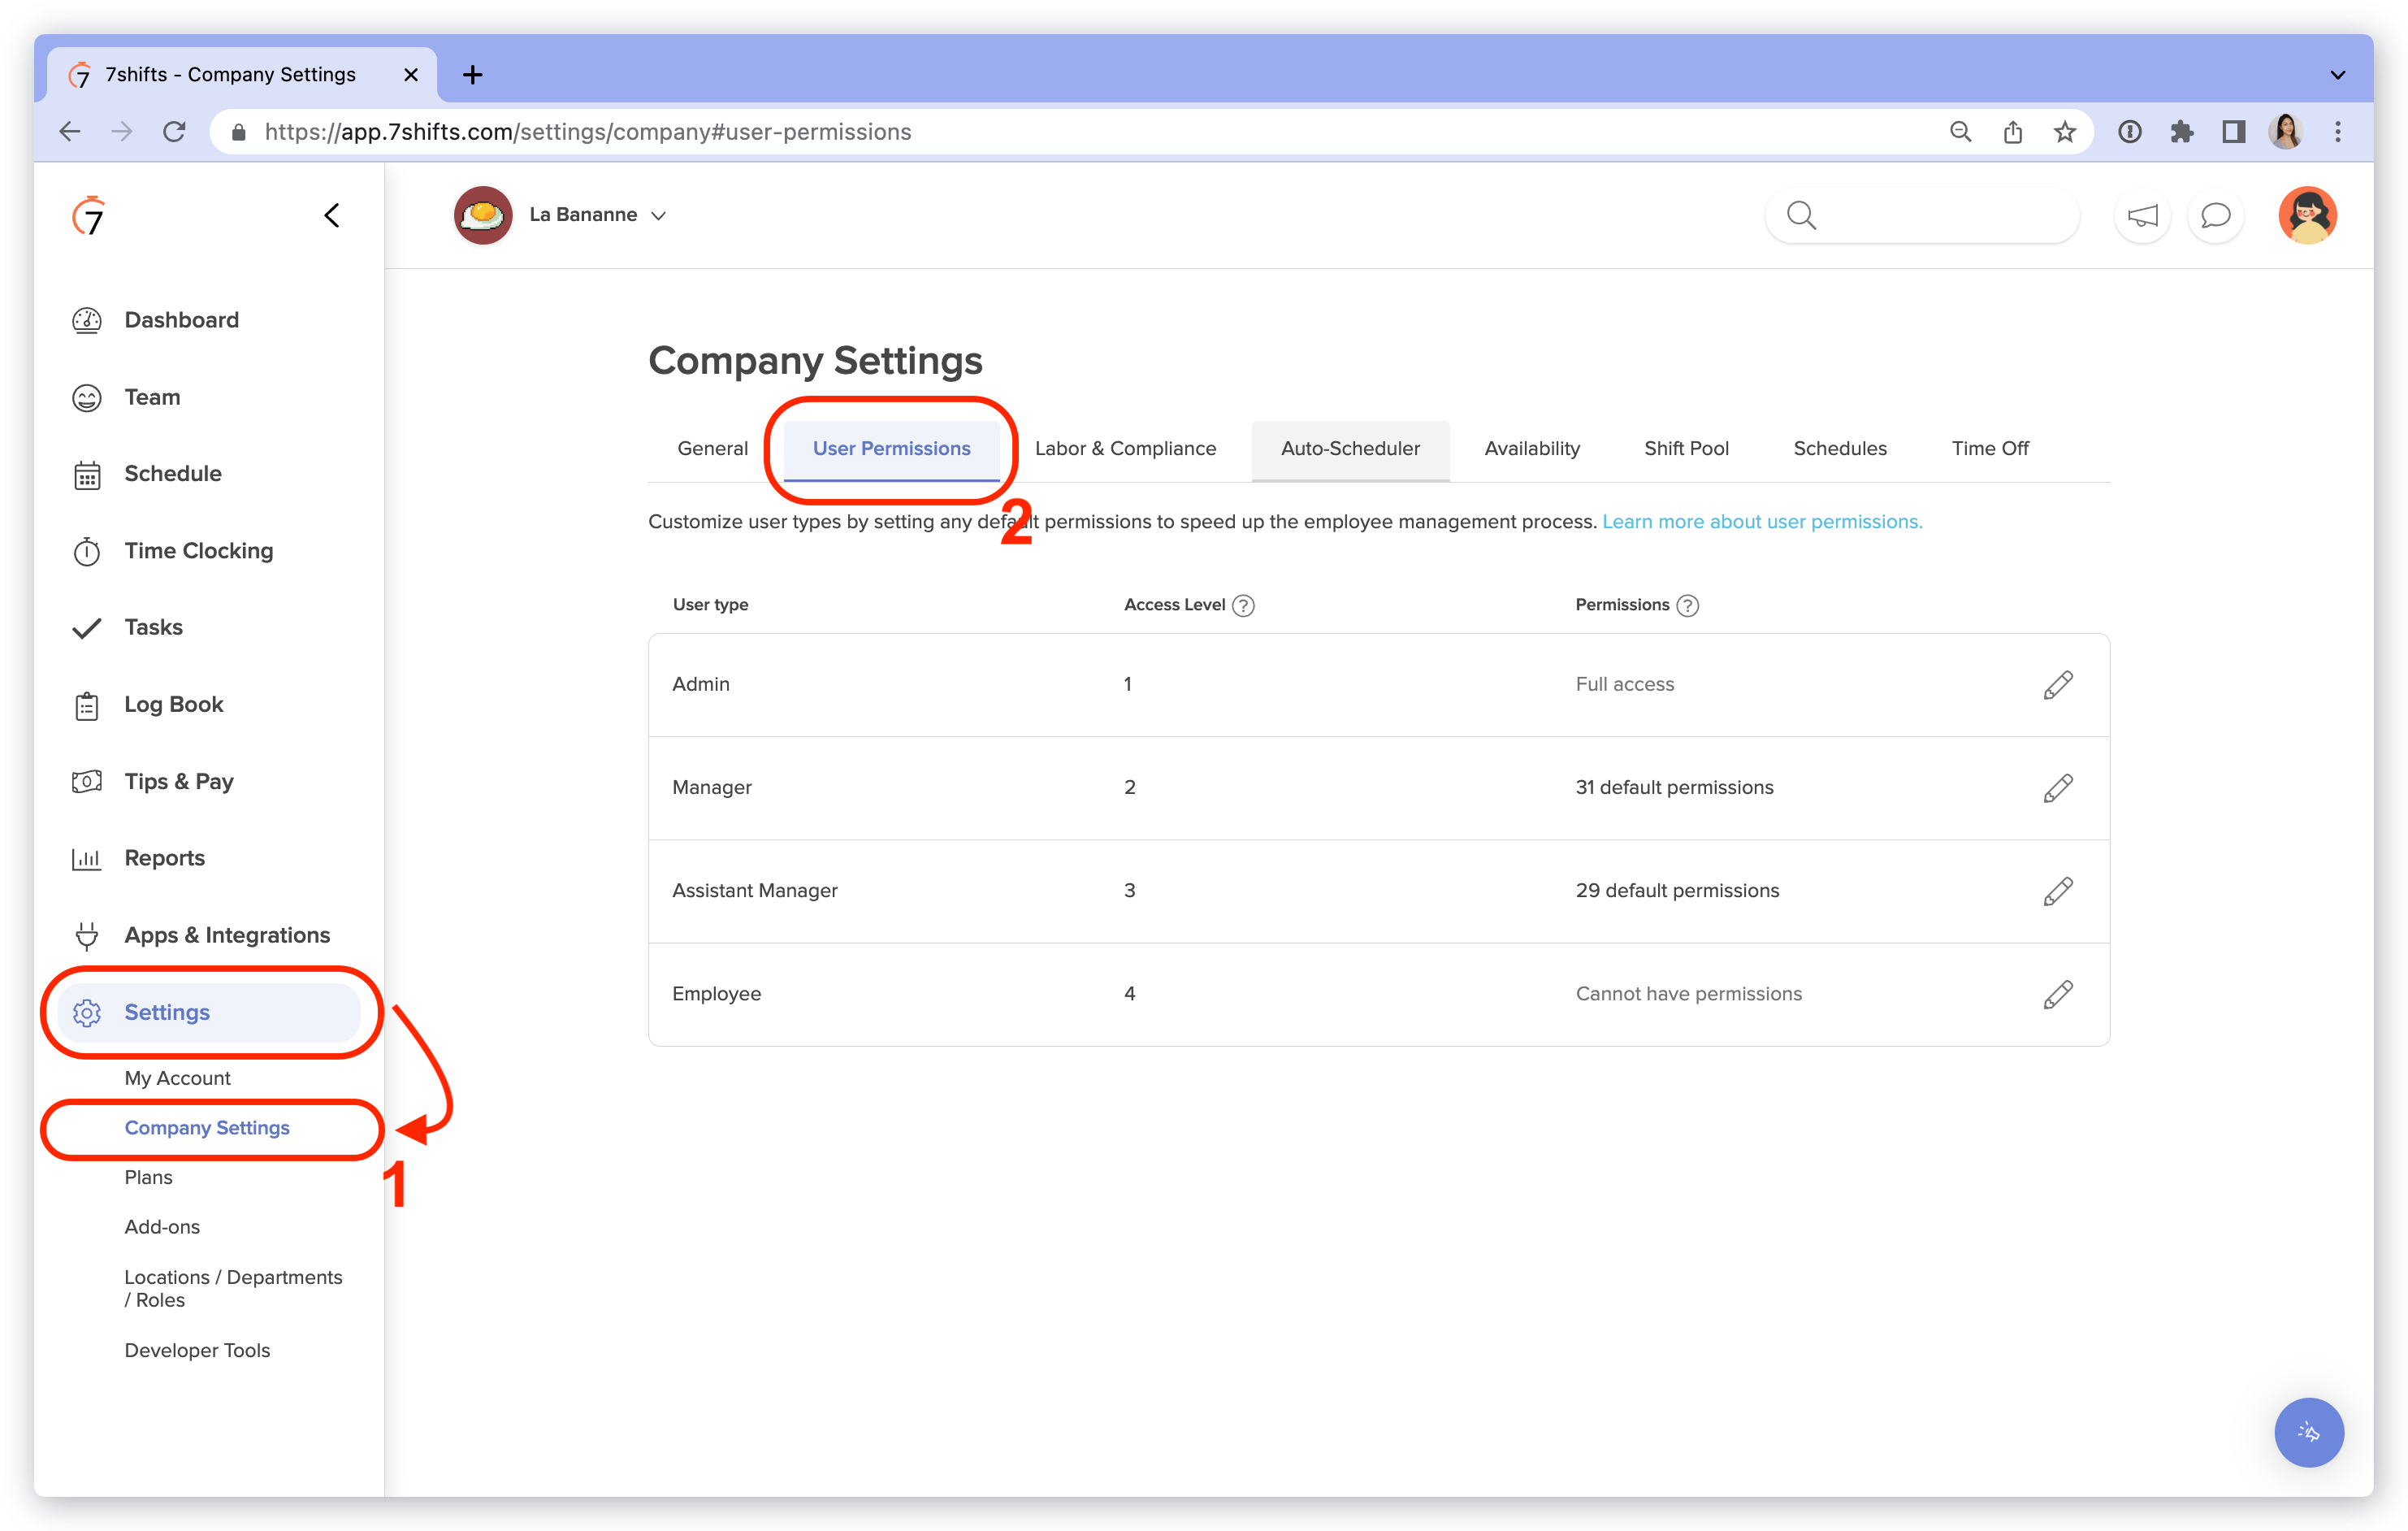Click the browser bookmark star icon

[2065, 132]
